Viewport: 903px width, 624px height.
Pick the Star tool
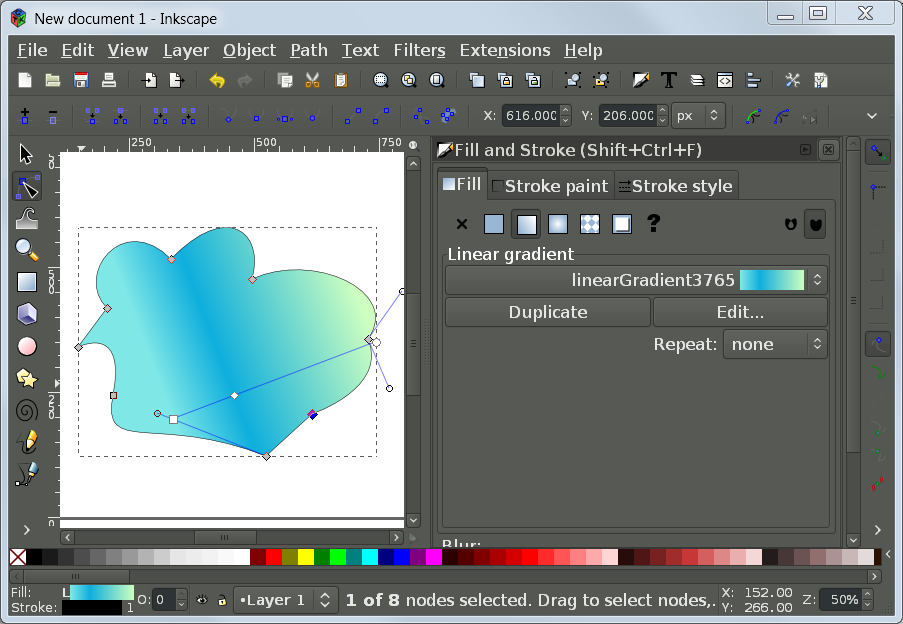25,377
